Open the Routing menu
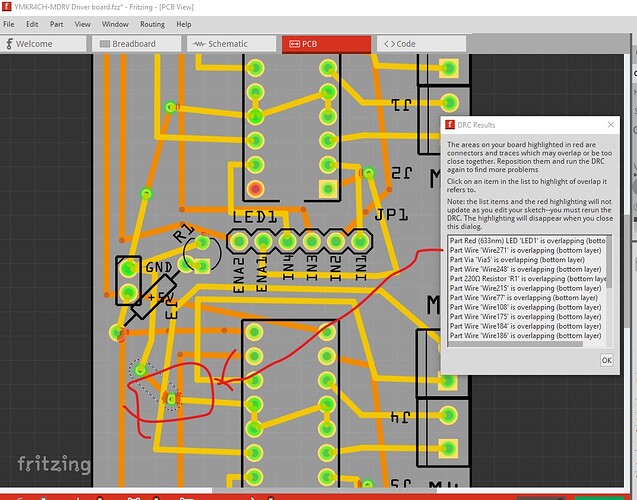This screenshot has height=500, width=637. 152,24
